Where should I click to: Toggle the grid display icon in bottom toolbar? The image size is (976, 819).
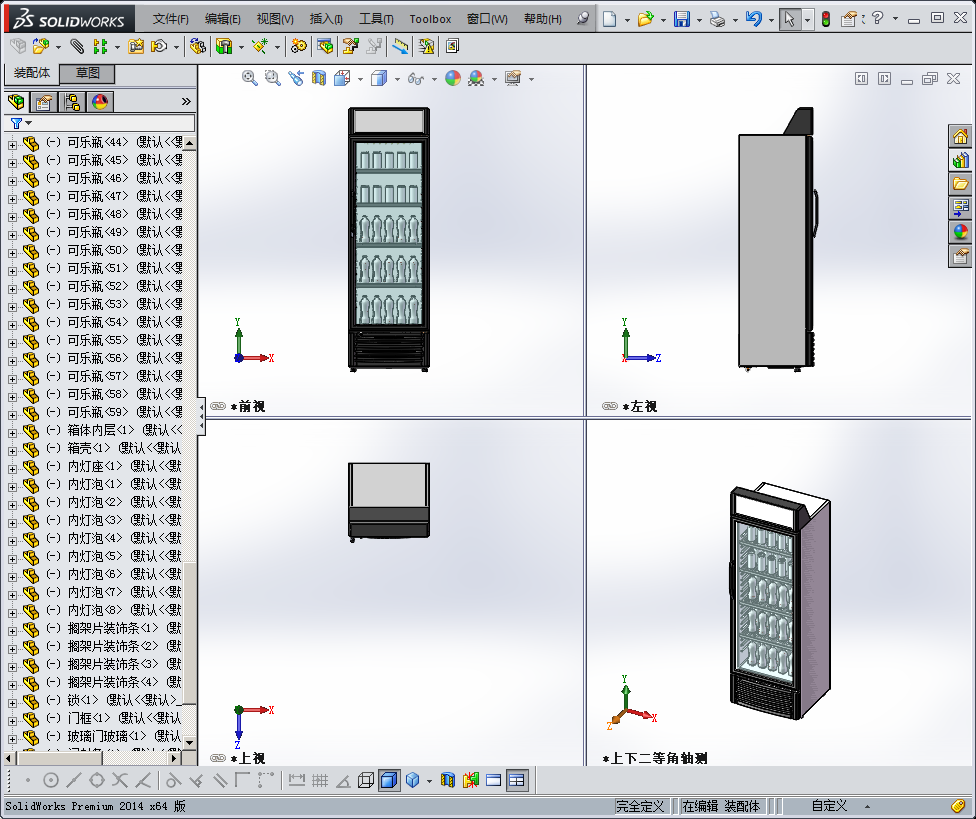(x=320, y=780)
